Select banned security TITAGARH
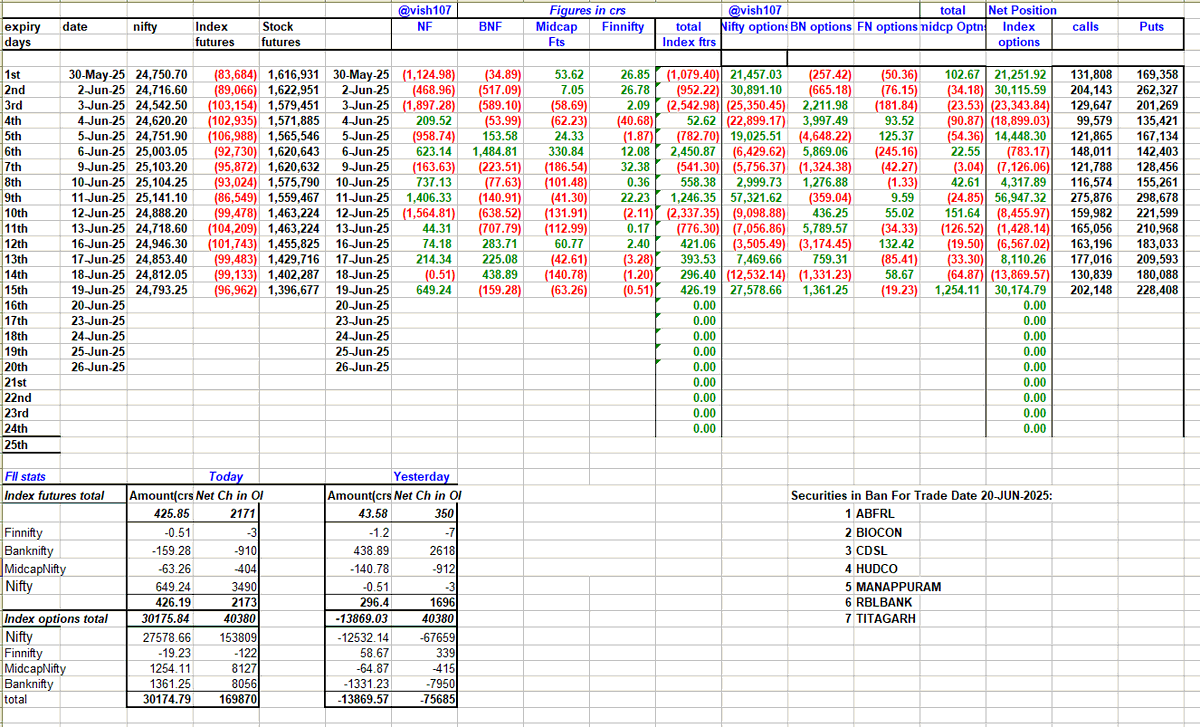The height and width of the screenshot is (727, 1200). coord(886,619)
